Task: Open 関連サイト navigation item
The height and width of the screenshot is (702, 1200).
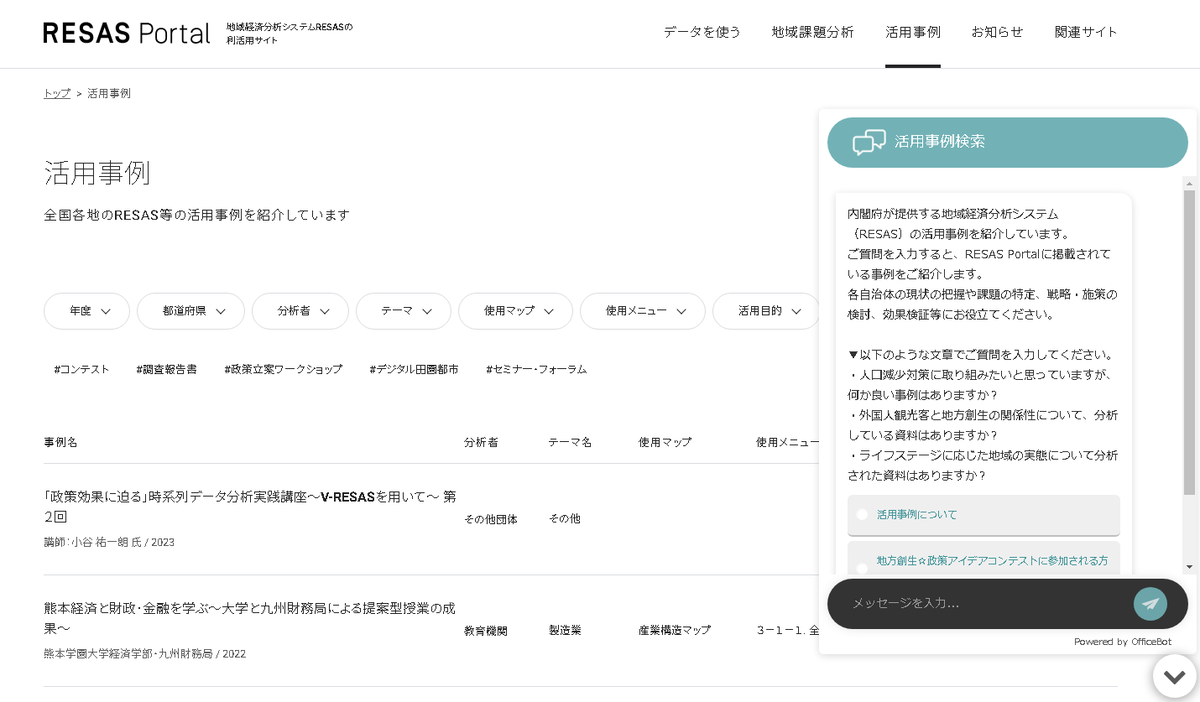Action: [1086, 32]
